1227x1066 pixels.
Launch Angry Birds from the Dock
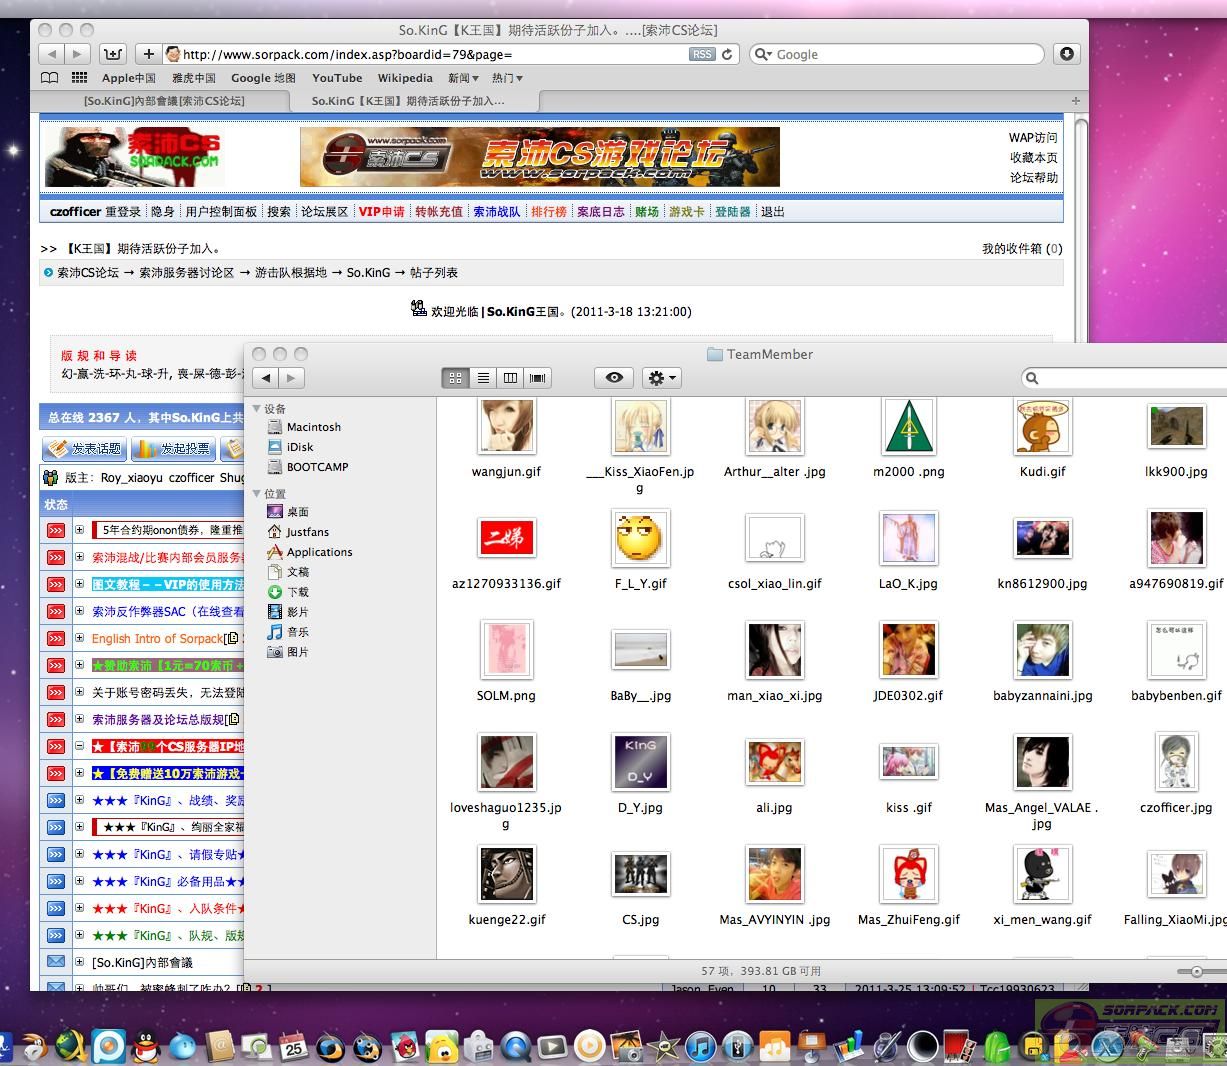[405, 1047]
